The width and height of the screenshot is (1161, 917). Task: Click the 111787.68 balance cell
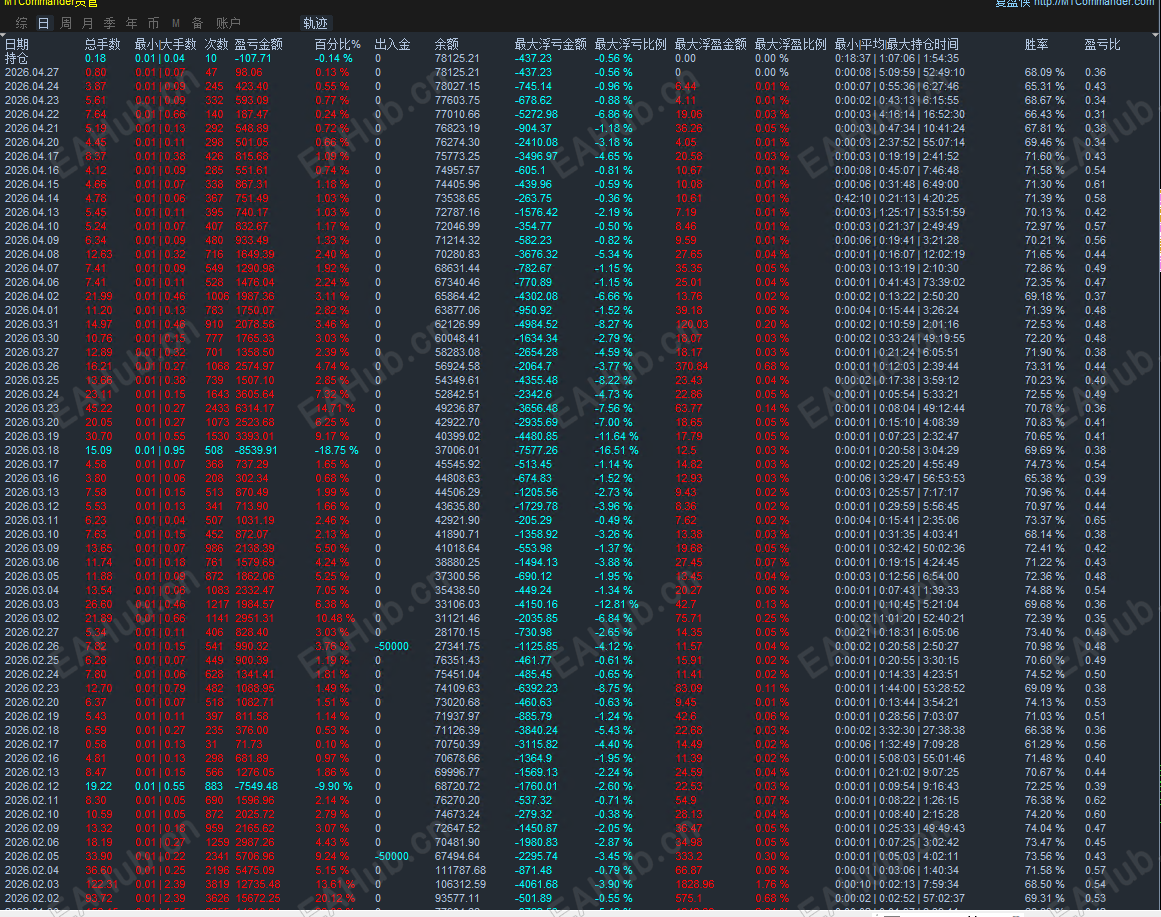[x=461, y=870]
